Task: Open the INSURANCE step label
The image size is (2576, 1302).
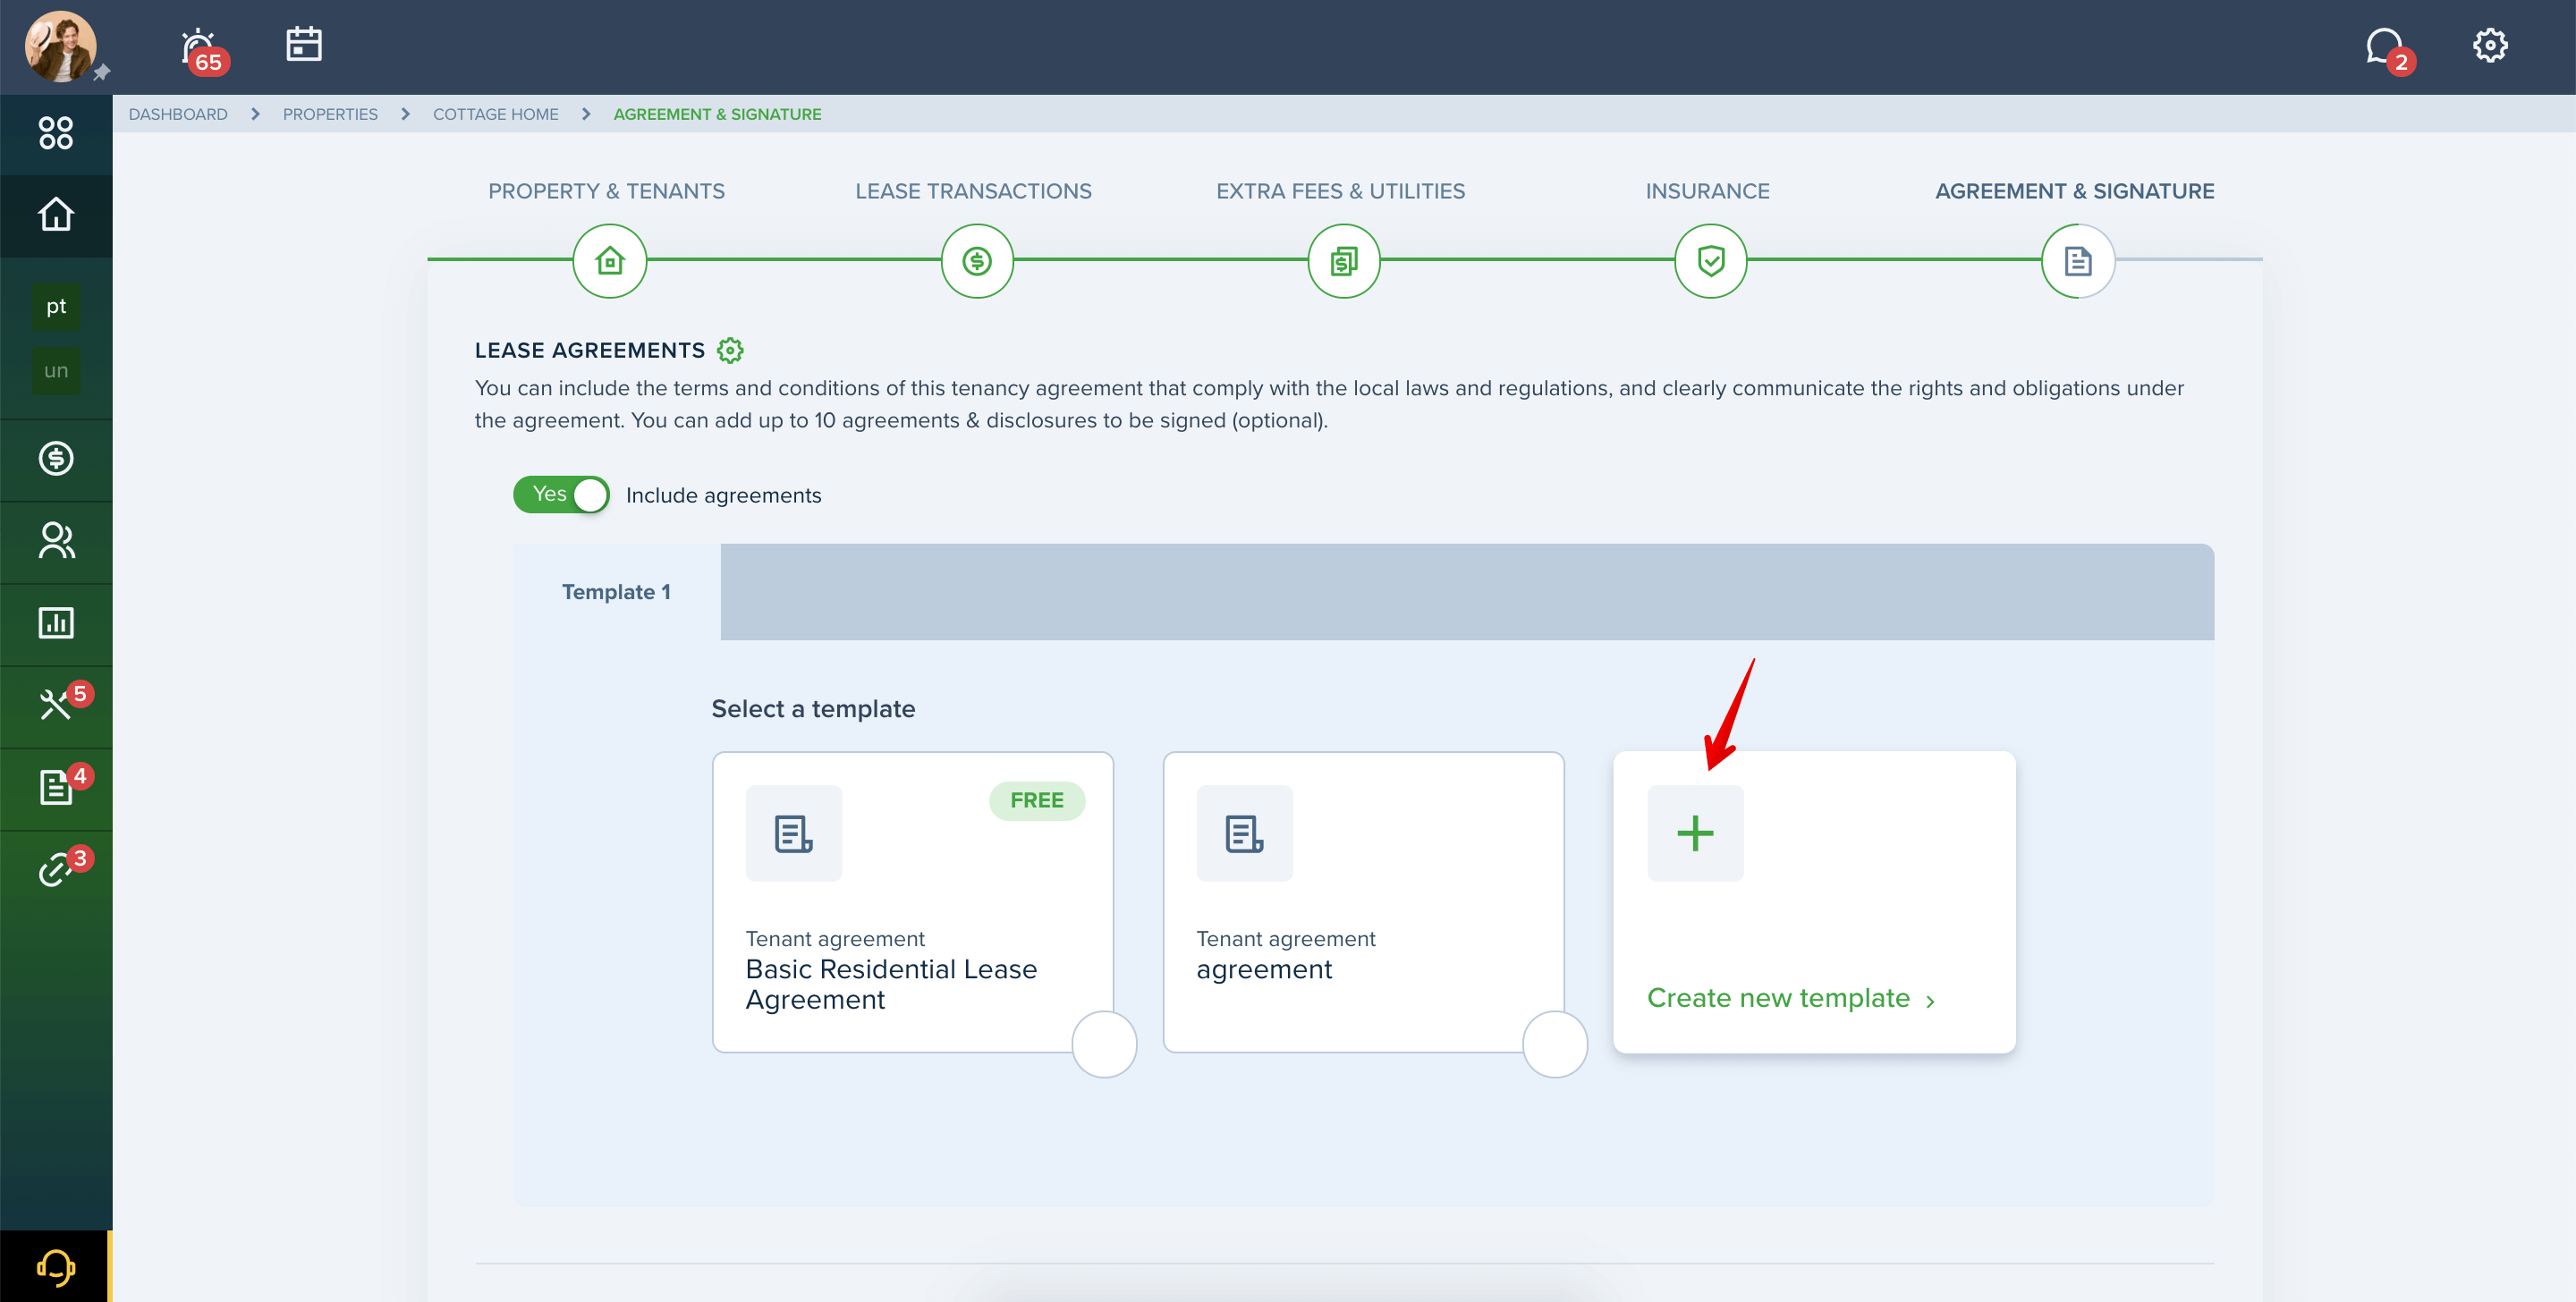Action: (x=1707, y=191)
